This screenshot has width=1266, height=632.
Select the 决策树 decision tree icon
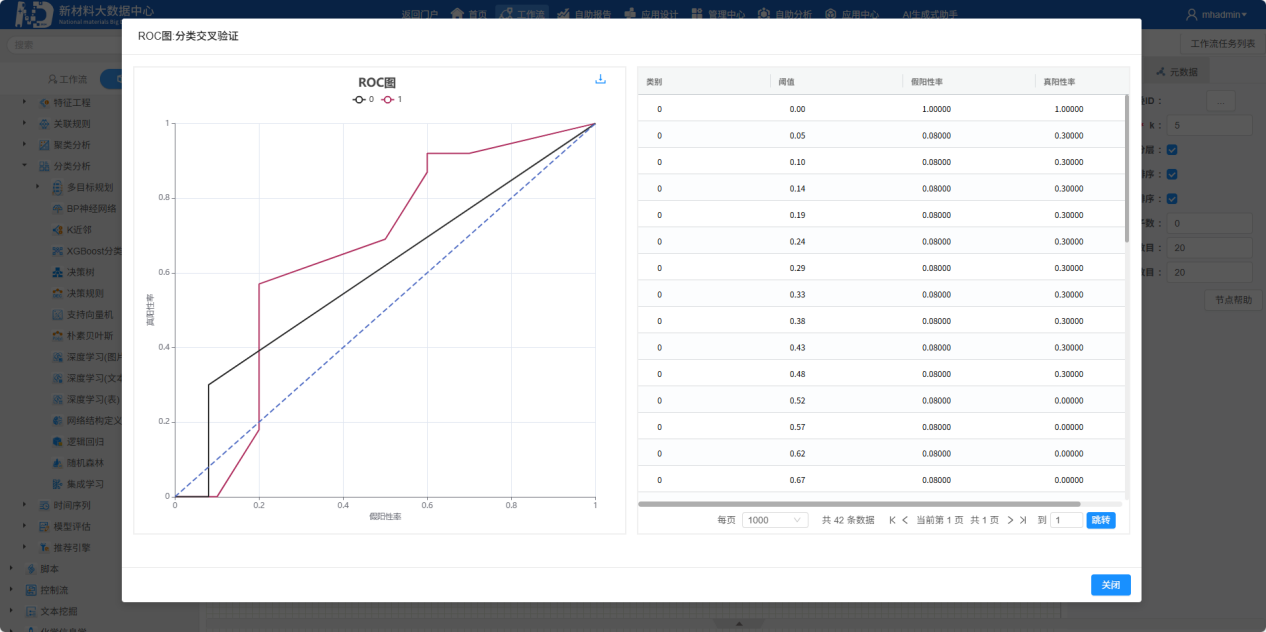click(58, 272)
